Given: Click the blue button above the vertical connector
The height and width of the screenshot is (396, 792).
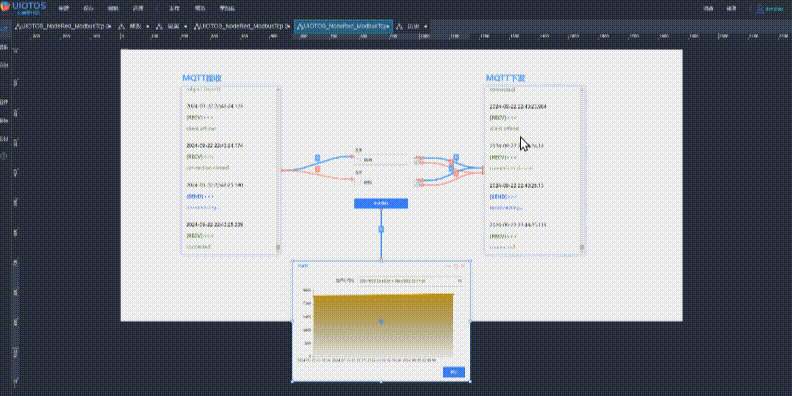Looking at the screenshot, I should pos(381,203).
